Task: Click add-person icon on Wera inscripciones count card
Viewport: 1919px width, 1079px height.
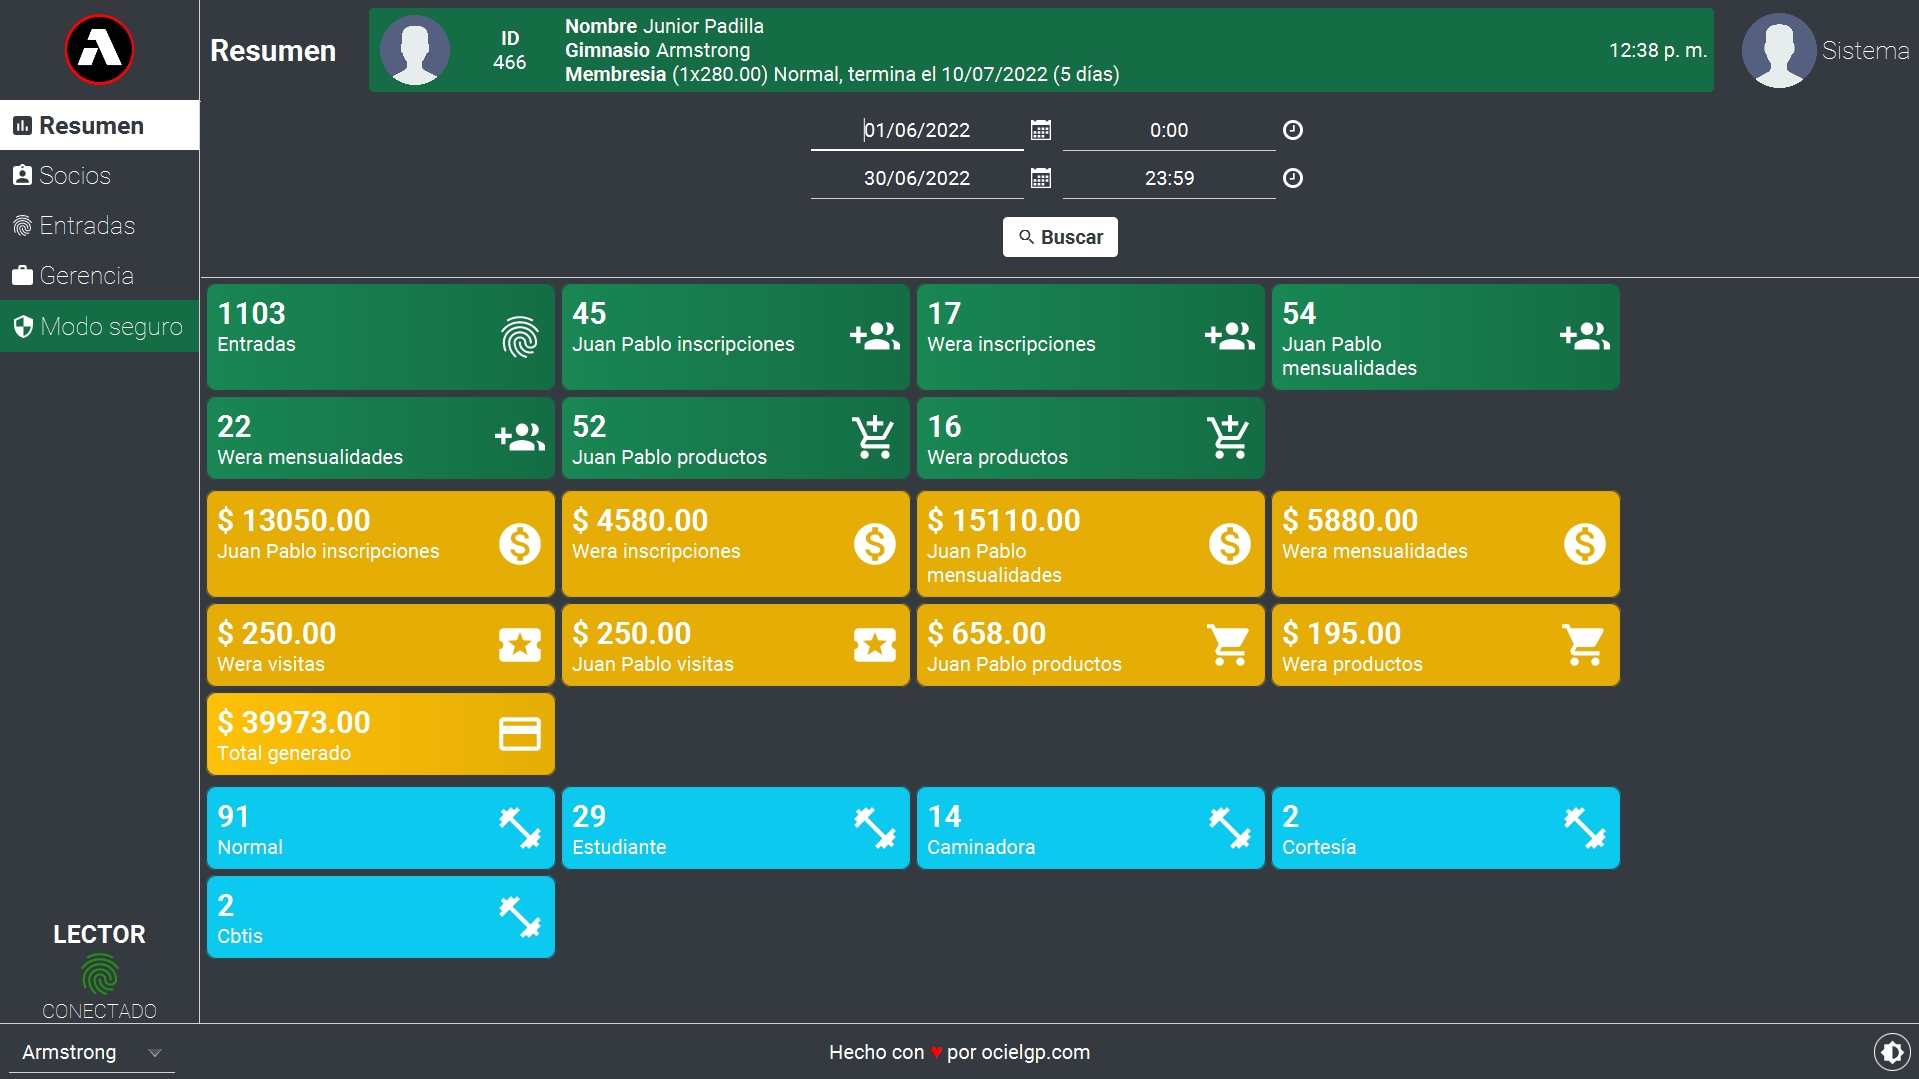Action: click(1230, 336)
